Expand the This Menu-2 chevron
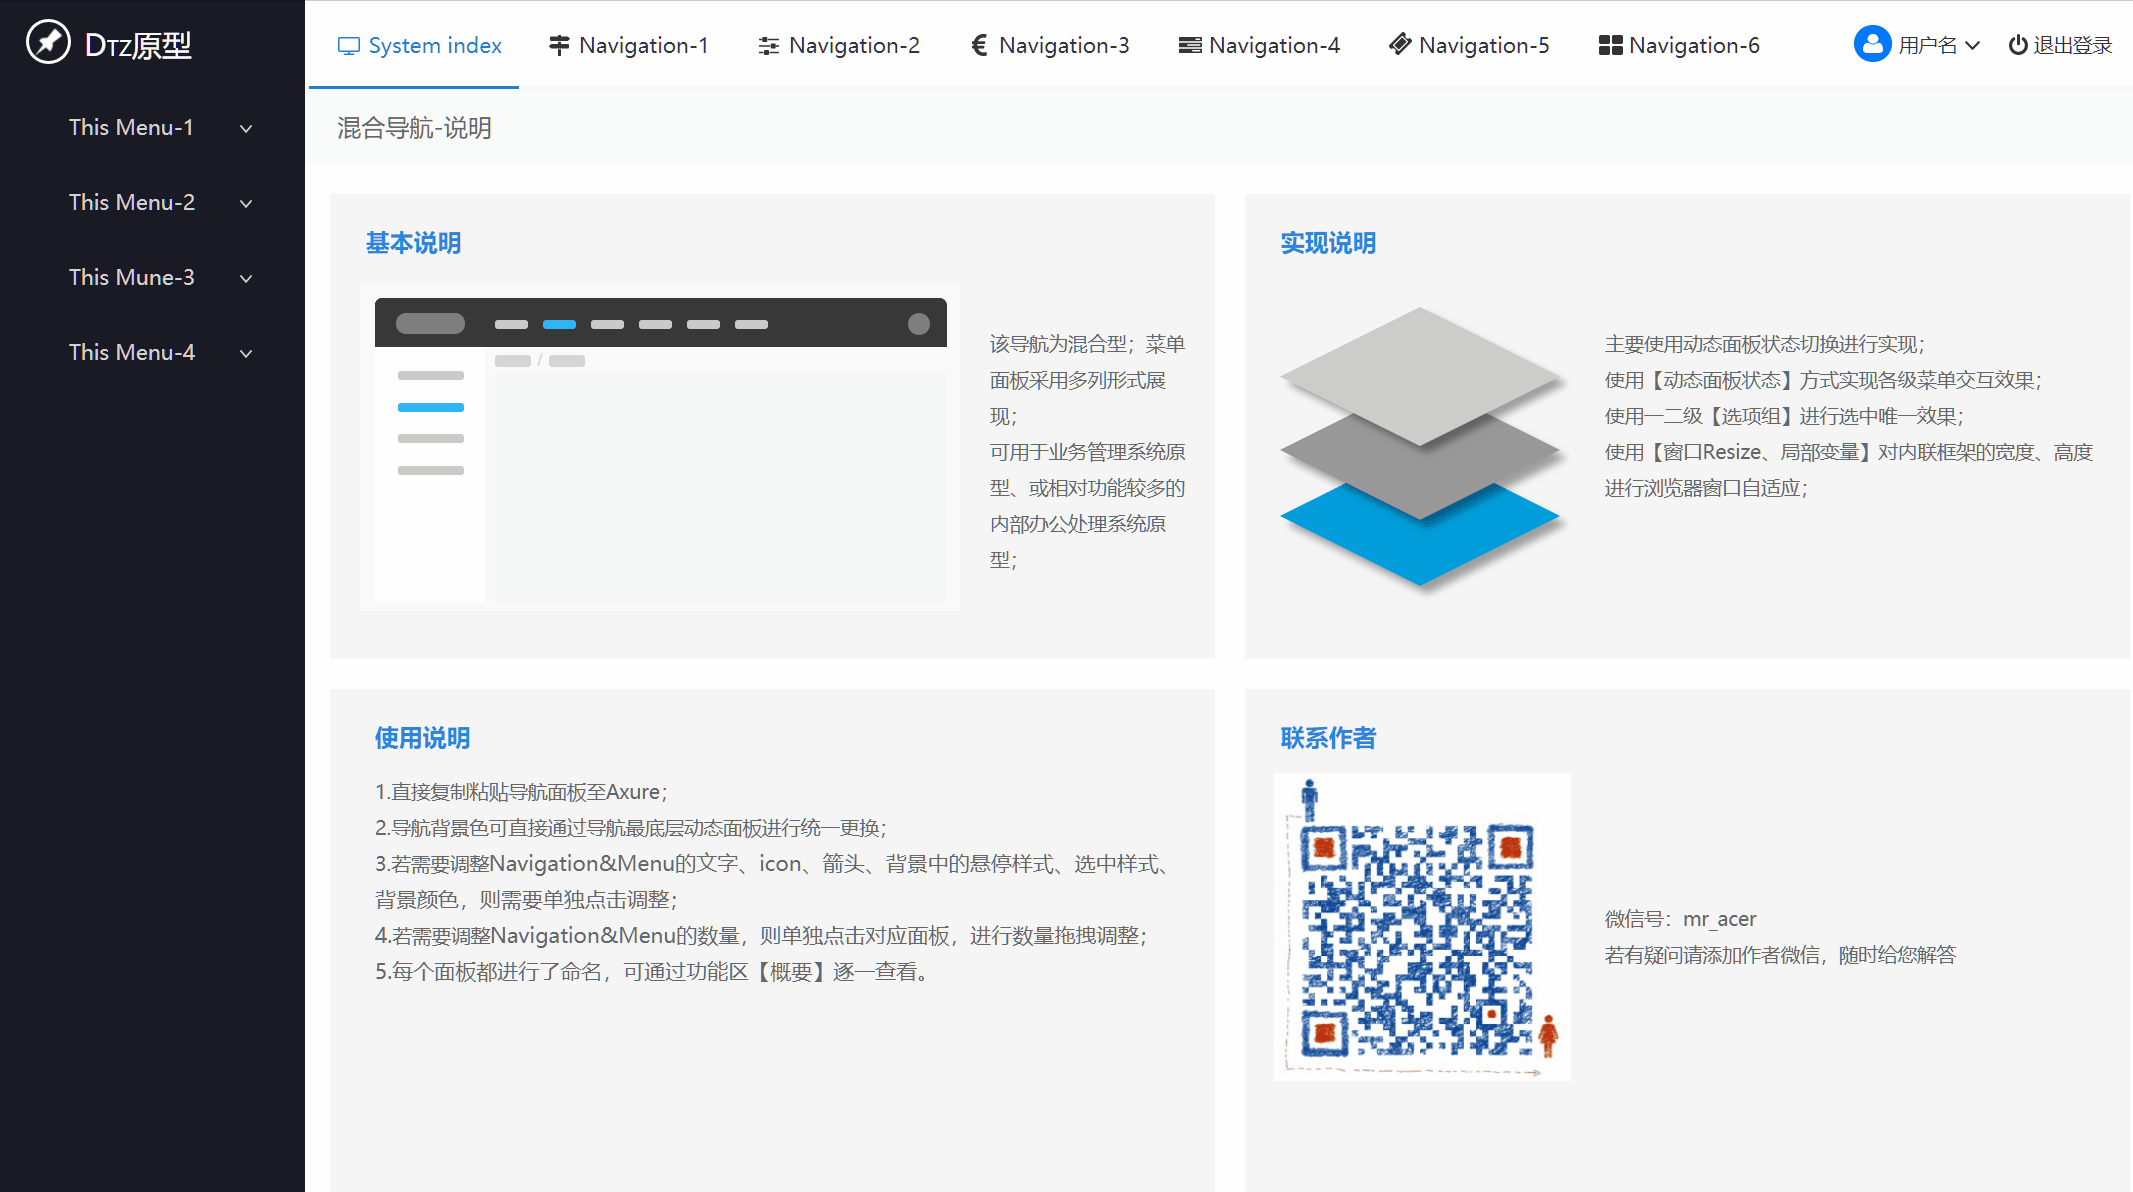This screenshot has height=1192, width=2133. point(246,204)
